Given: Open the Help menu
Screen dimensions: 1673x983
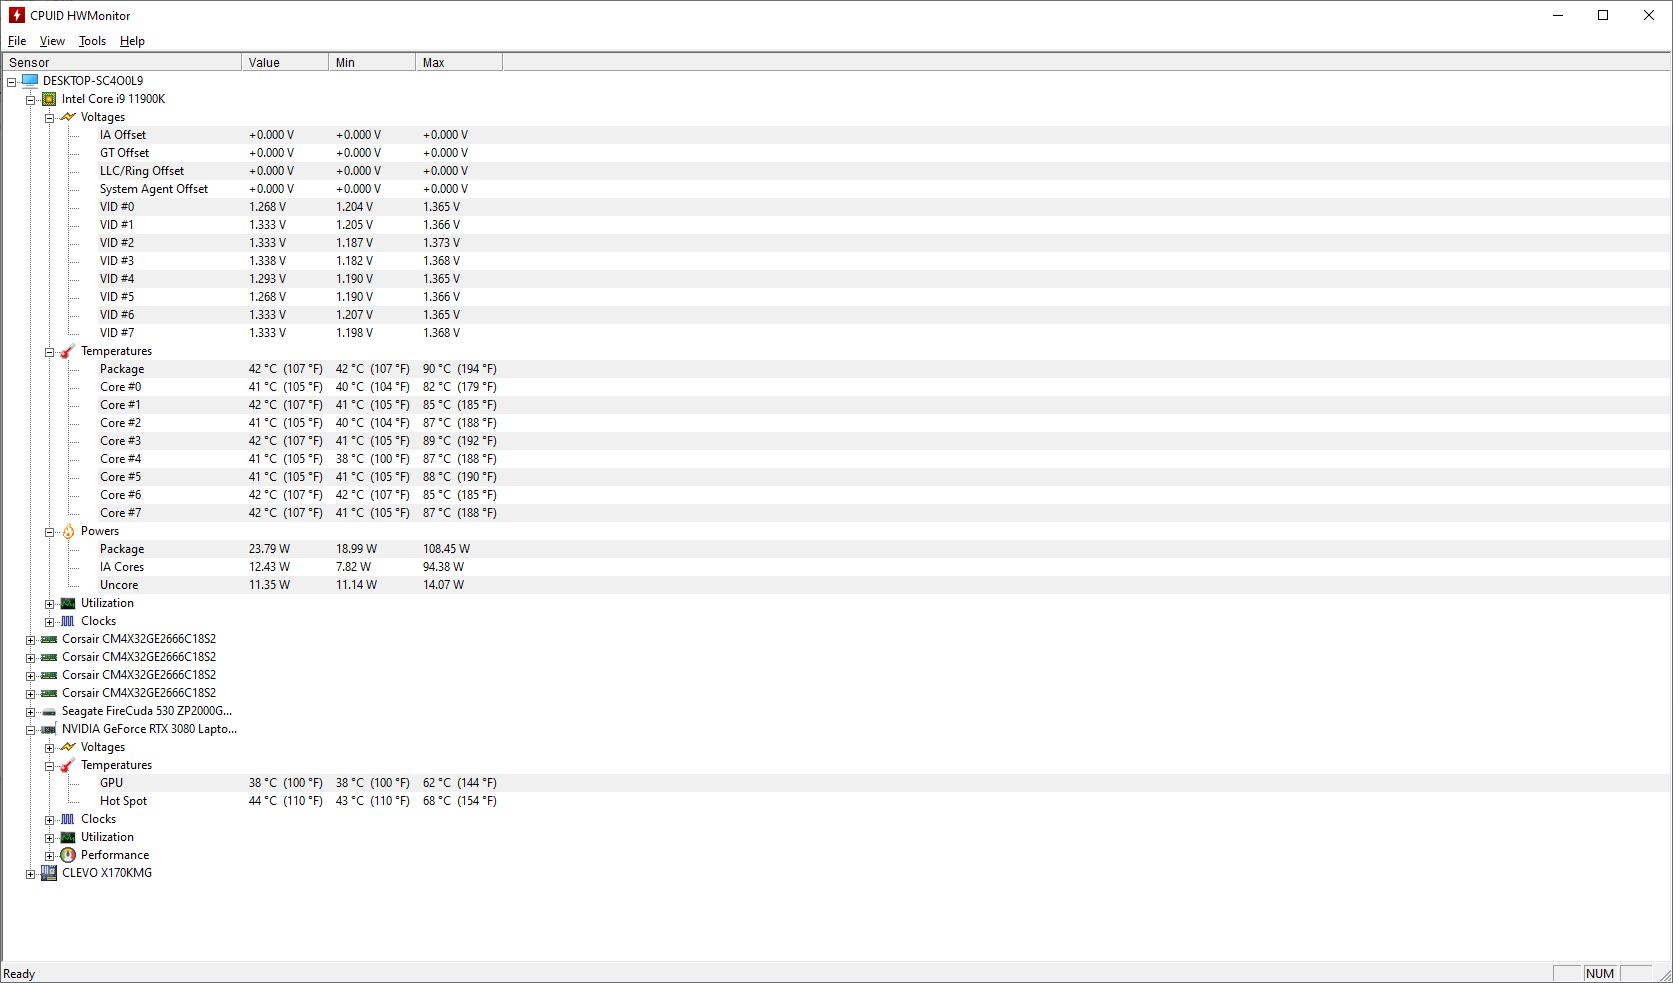Looking at the screenshot, I should click(x=132, y=41).
